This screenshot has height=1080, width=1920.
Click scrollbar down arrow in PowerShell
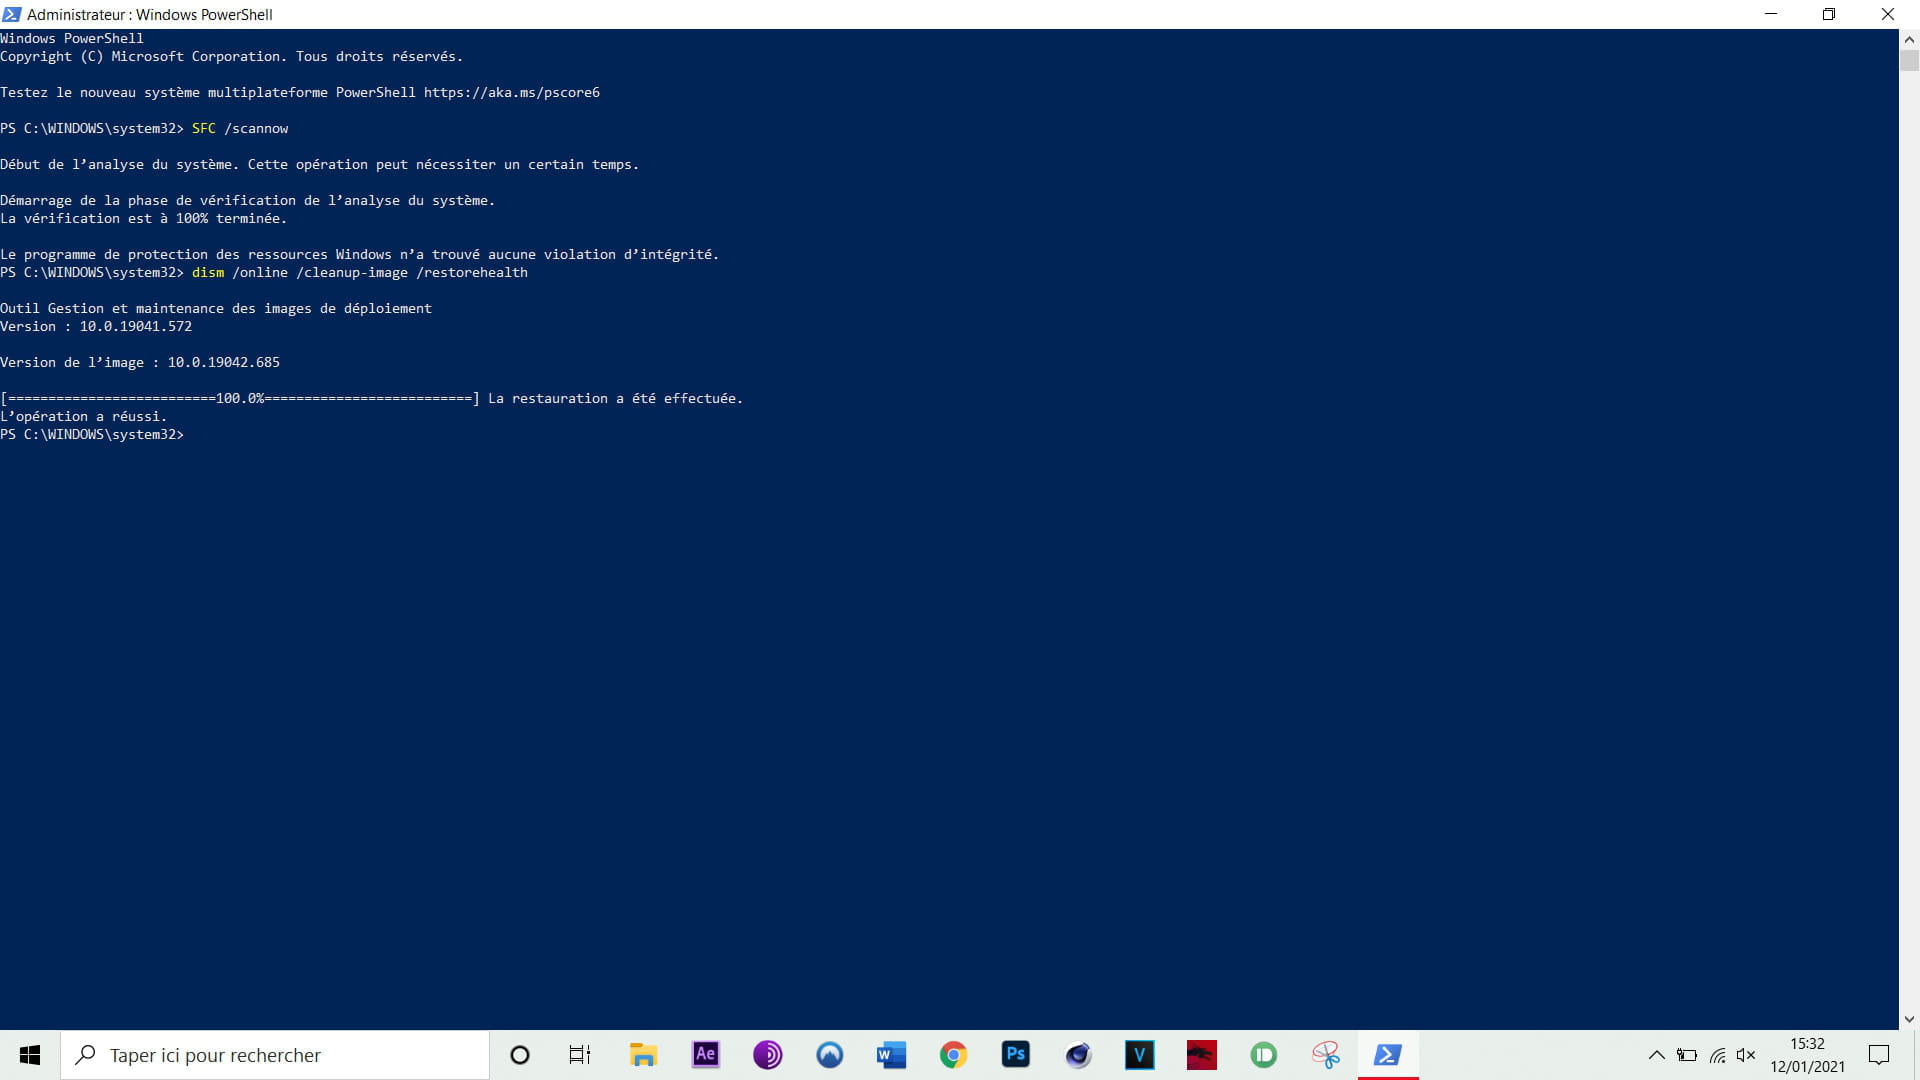pyautogui.click(x=1909, y=1020)
